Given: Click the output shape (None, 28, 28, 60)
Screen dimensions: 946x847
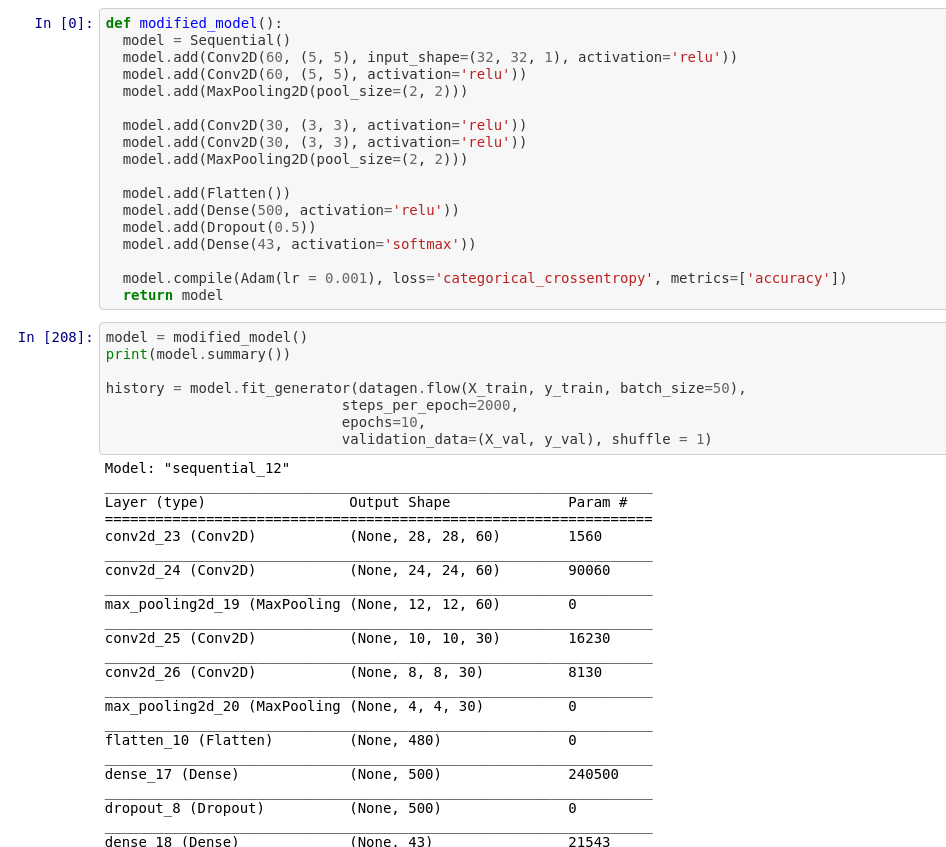Looking at the screenshot, I should (x=425, y=536).
